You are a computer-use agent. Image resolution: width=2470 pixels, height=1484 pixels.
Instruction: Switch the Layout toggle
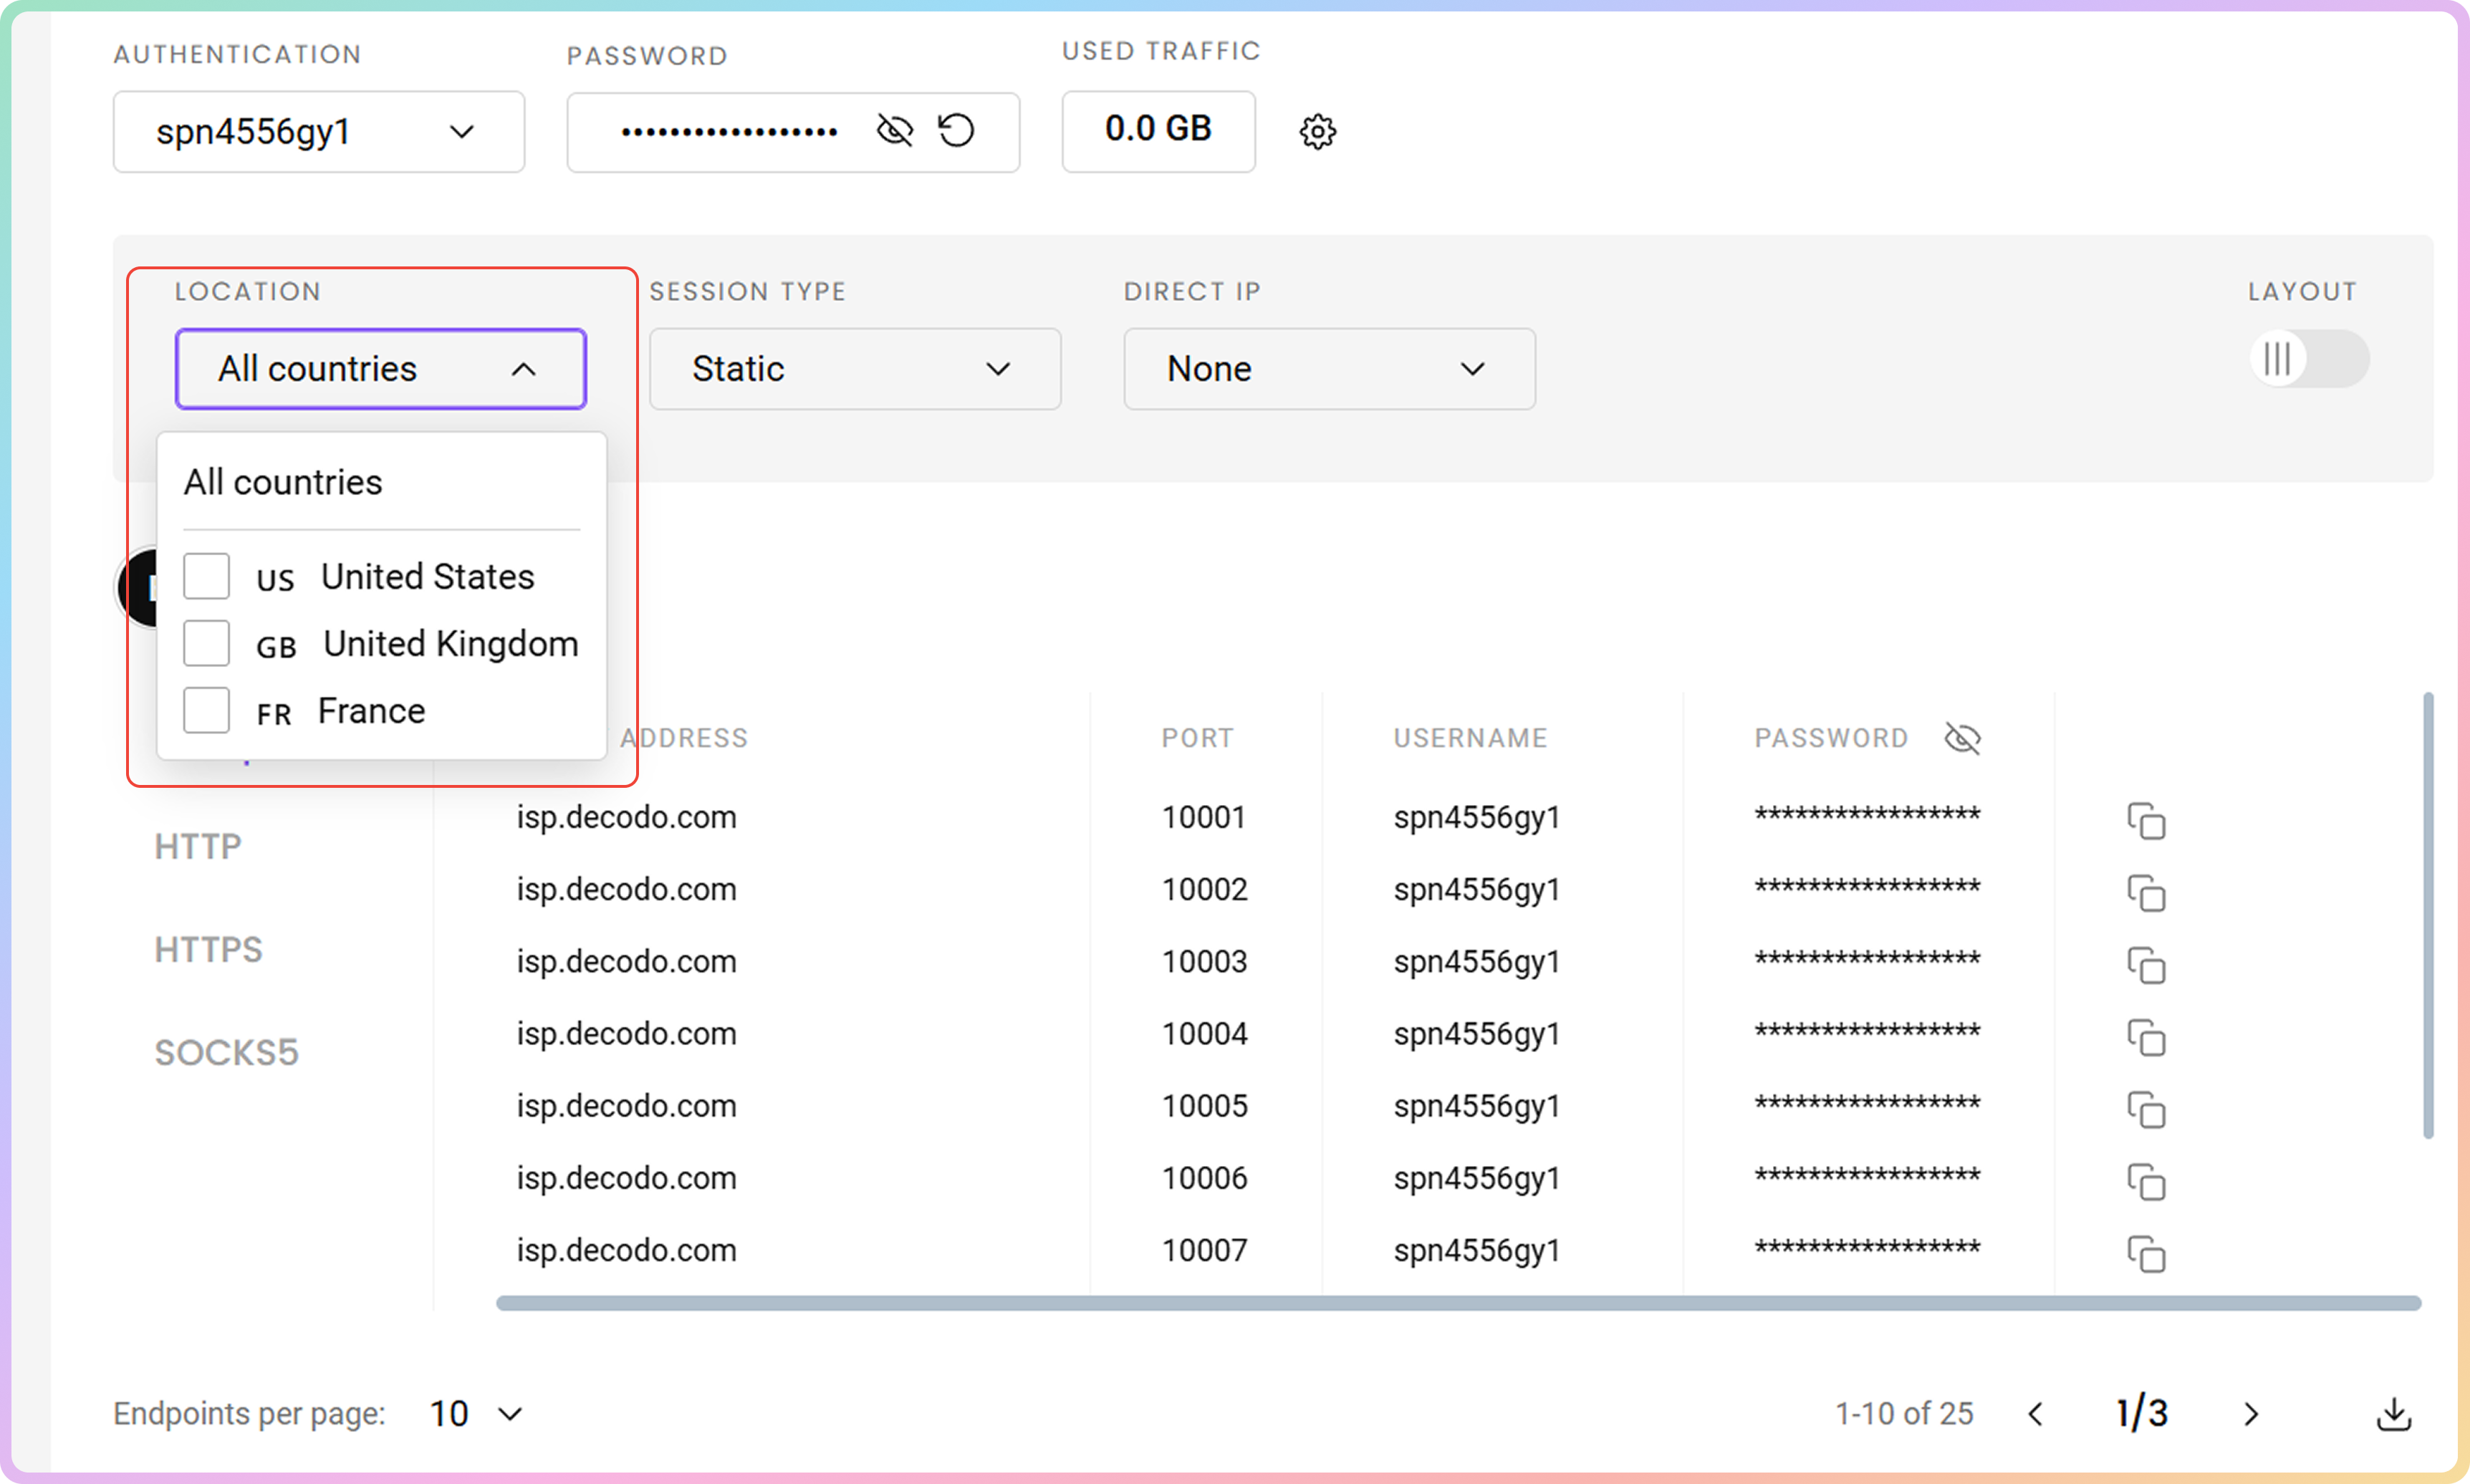pos(2308,359)
